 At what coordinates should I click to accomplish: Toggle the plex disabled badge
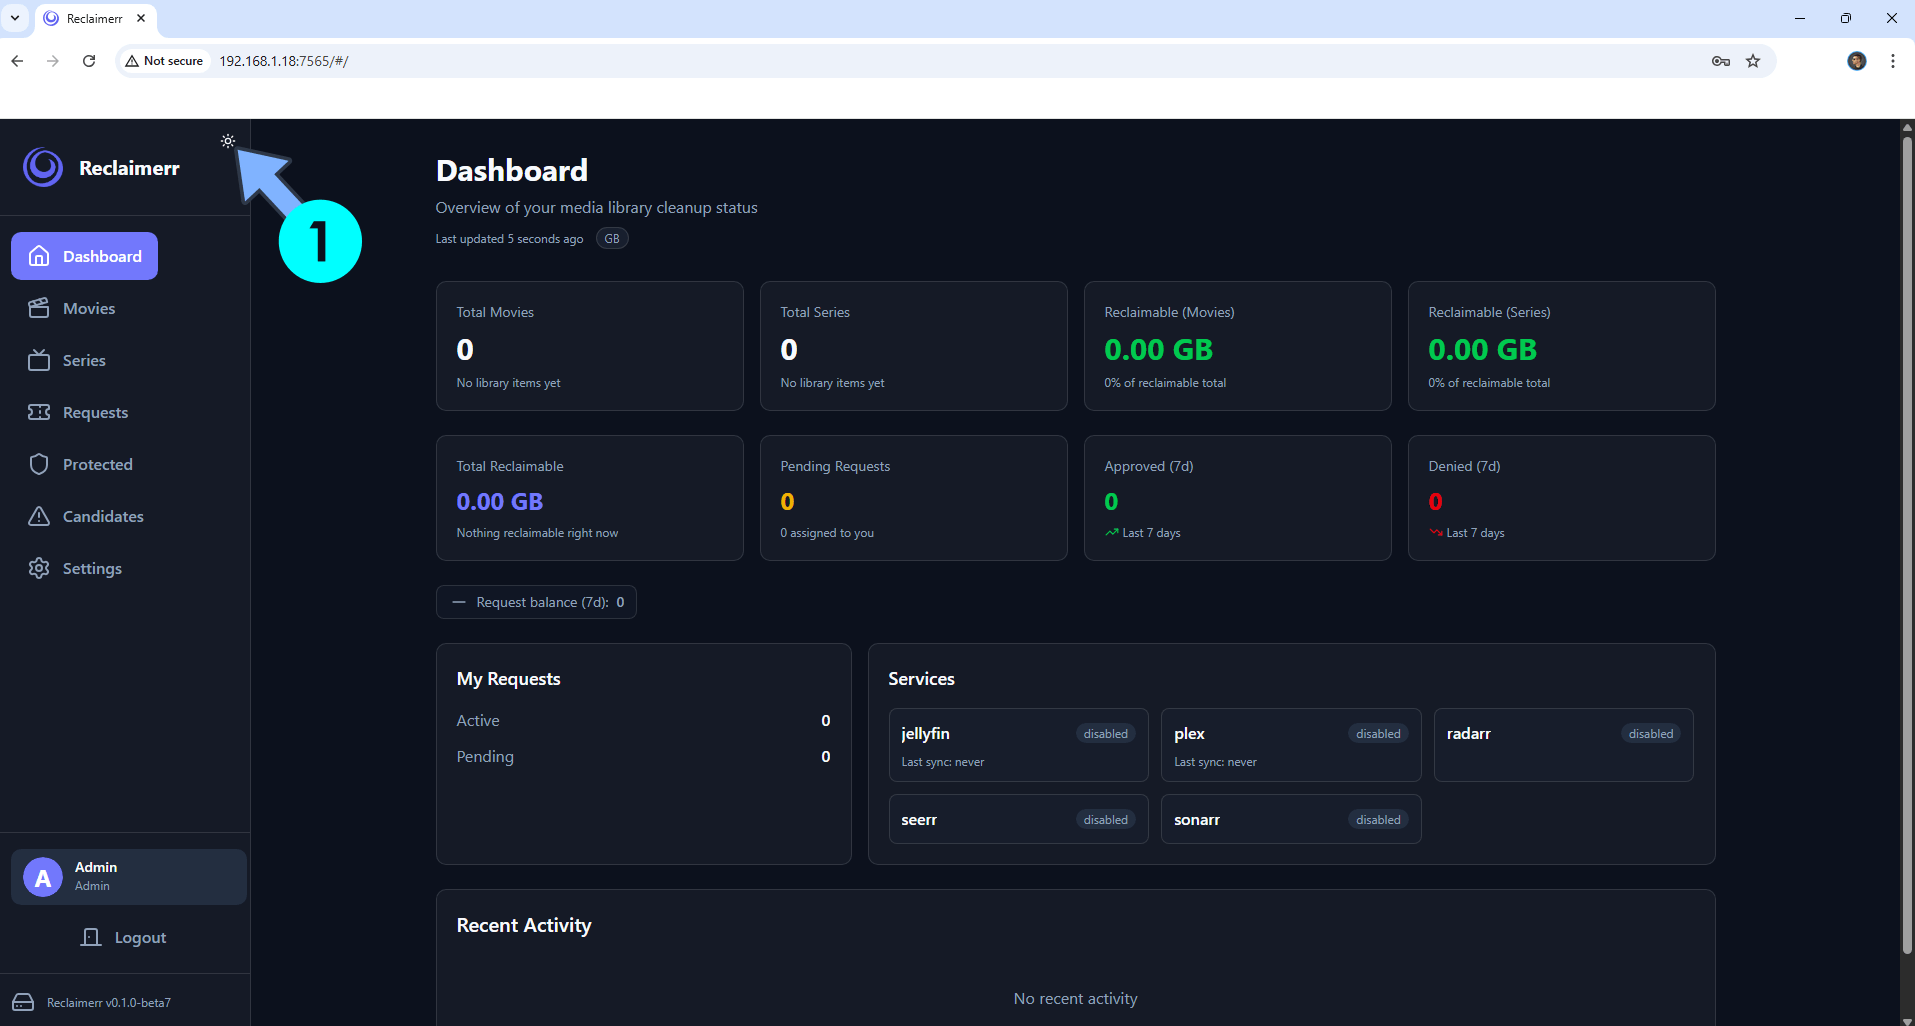1377,733
